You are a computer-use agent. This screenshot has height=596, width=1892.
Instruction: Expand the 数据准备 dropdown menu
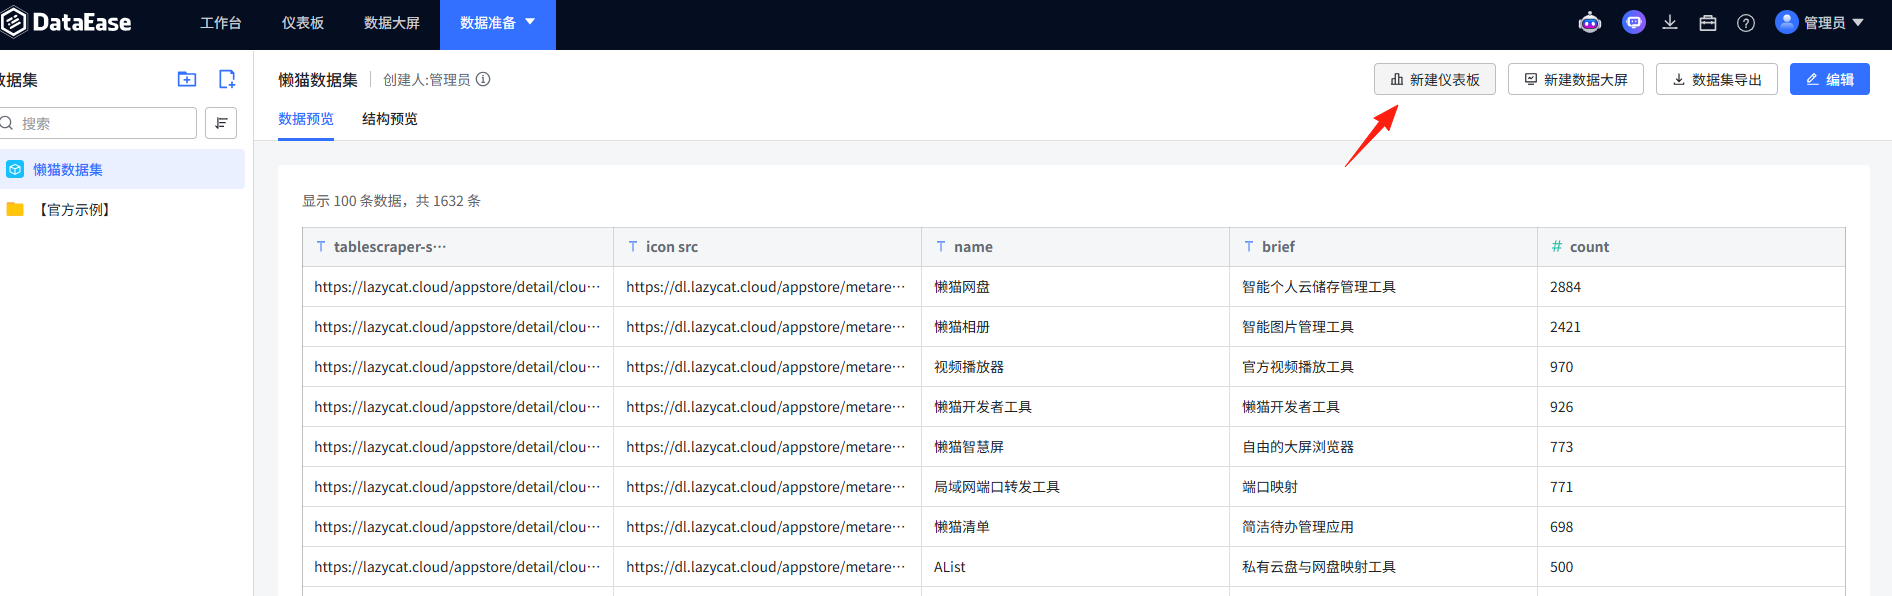point(498,23)
